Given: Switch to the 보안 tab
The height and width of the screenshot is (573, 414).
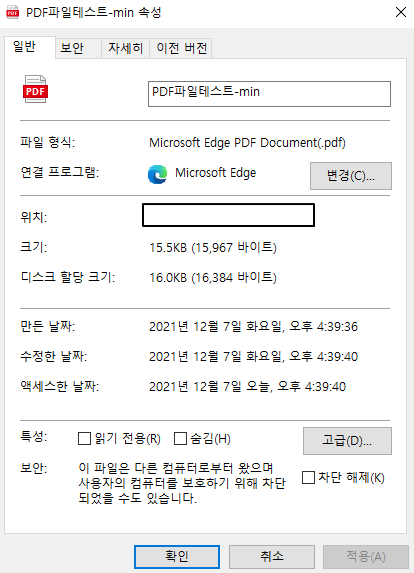Looking at the screenshot, I should tap(78, 48).
